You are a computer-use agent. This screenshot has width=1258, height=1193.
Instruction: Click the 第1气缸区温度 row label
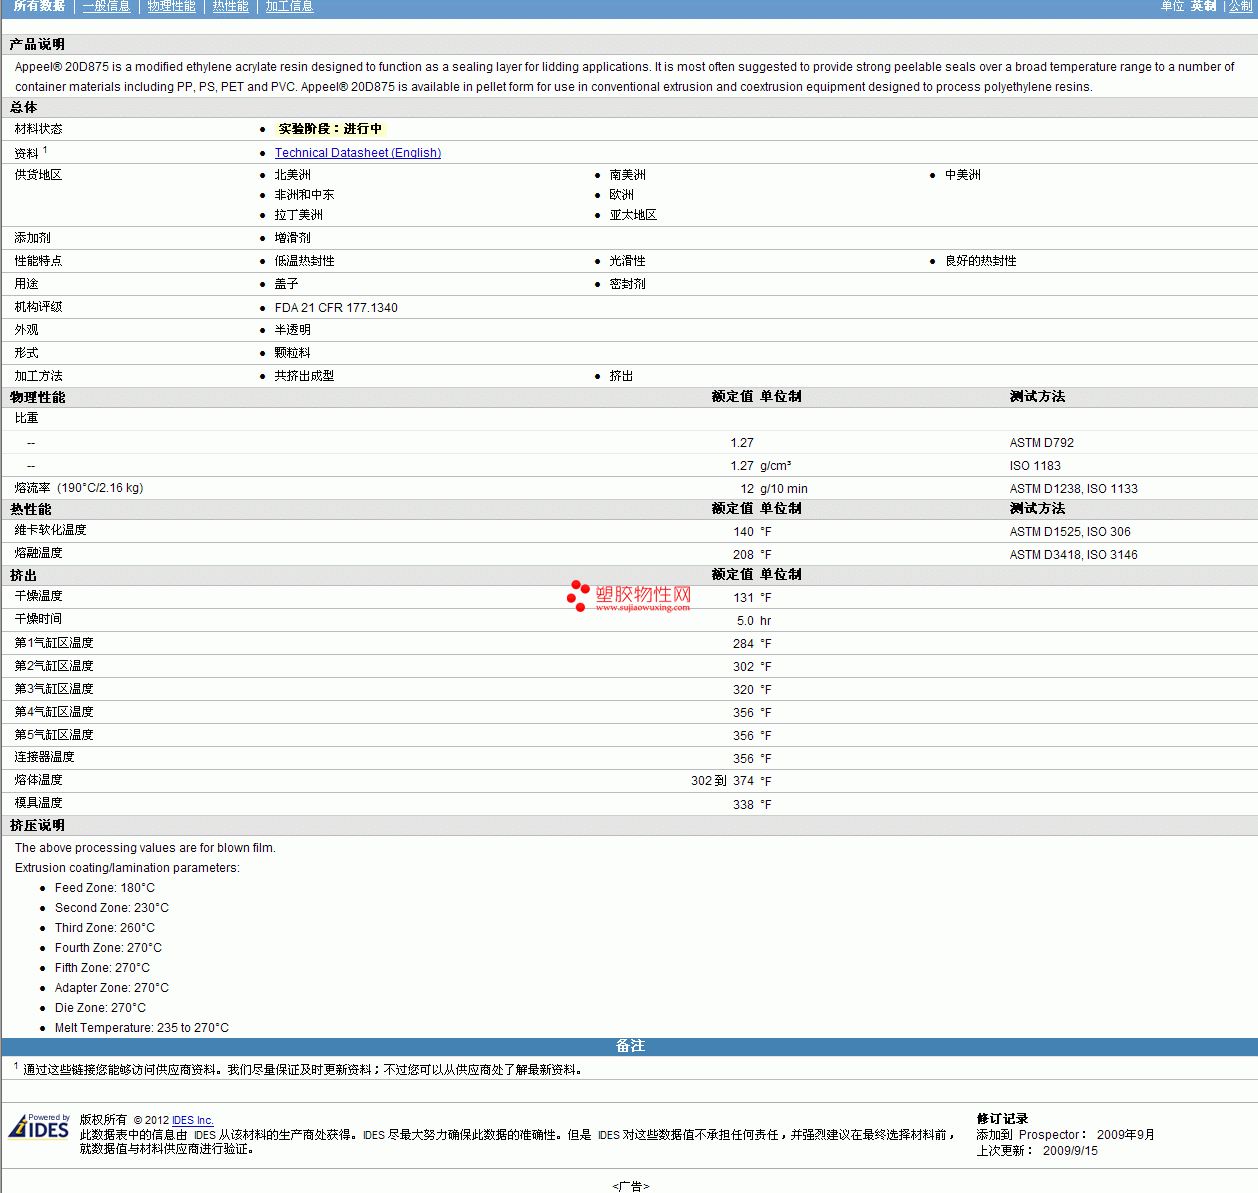pos(54,643)
